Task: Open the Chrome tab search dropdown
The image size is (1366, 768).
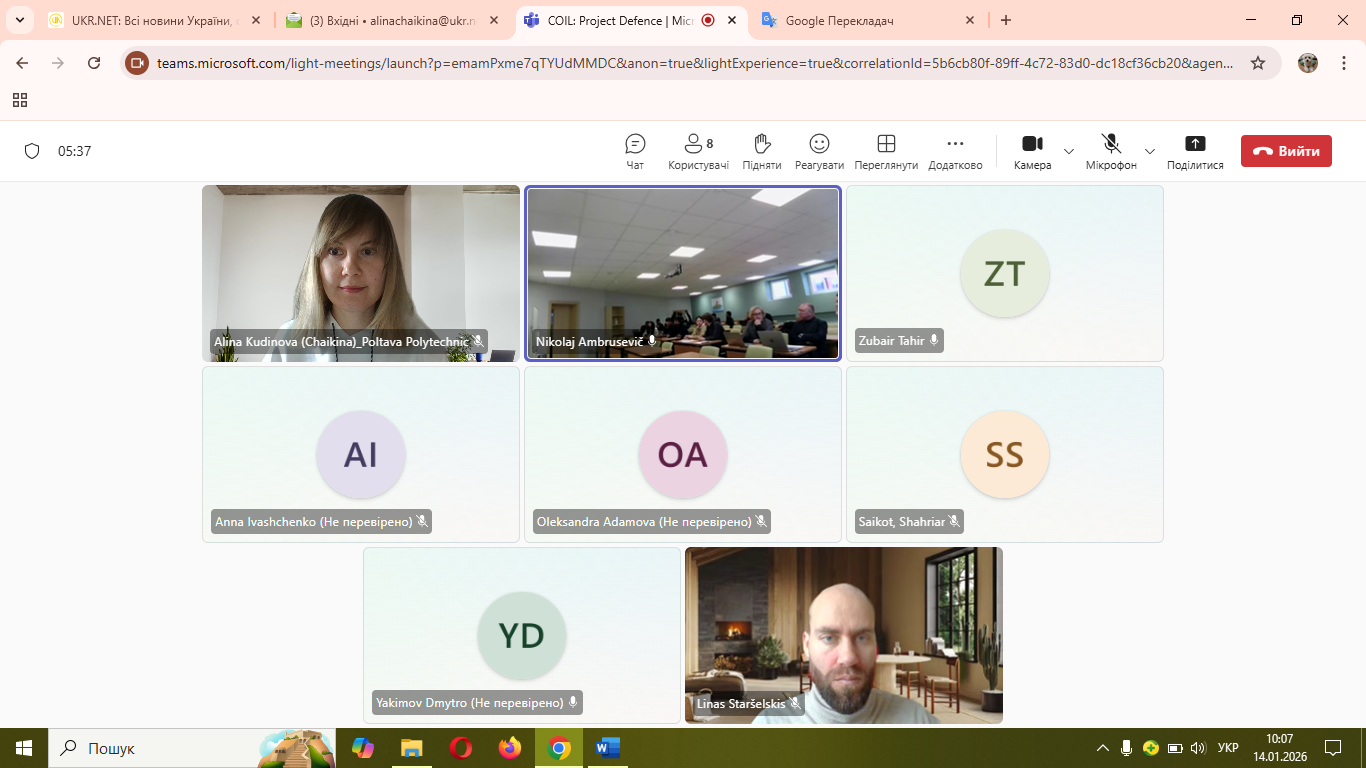Action: coord(19,20)
